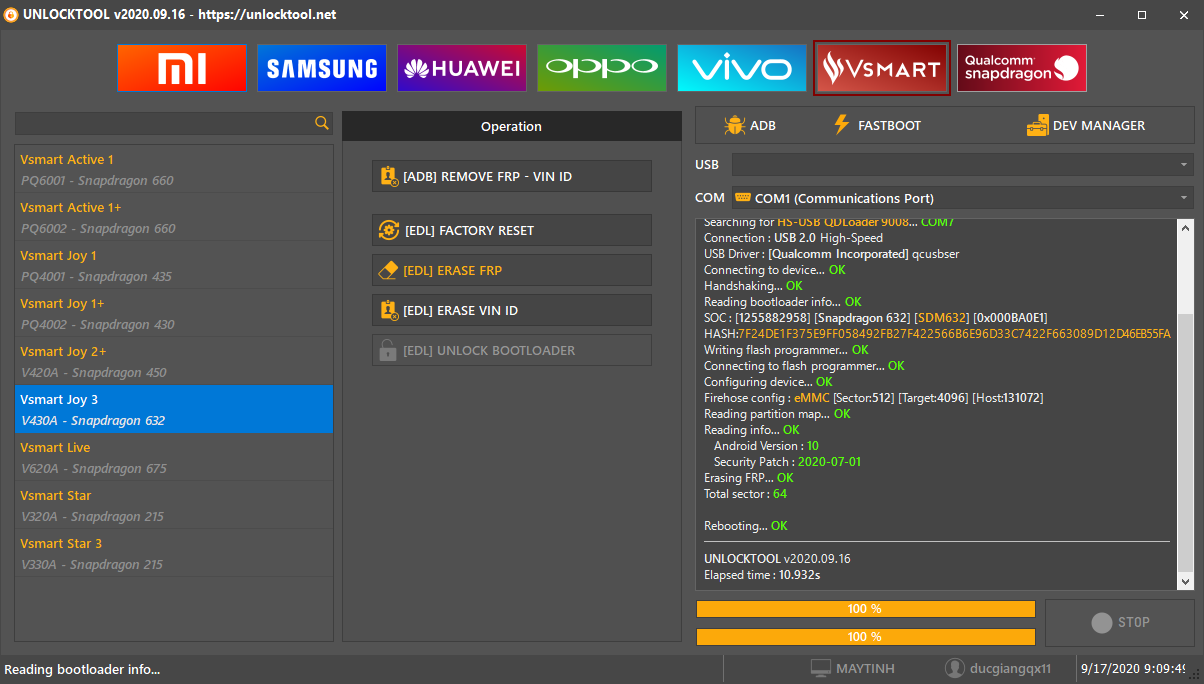Switch to the Samsung brand section
Viewport: 1204px width, 684px height.
pyautogui.click(x=321, y=68)
